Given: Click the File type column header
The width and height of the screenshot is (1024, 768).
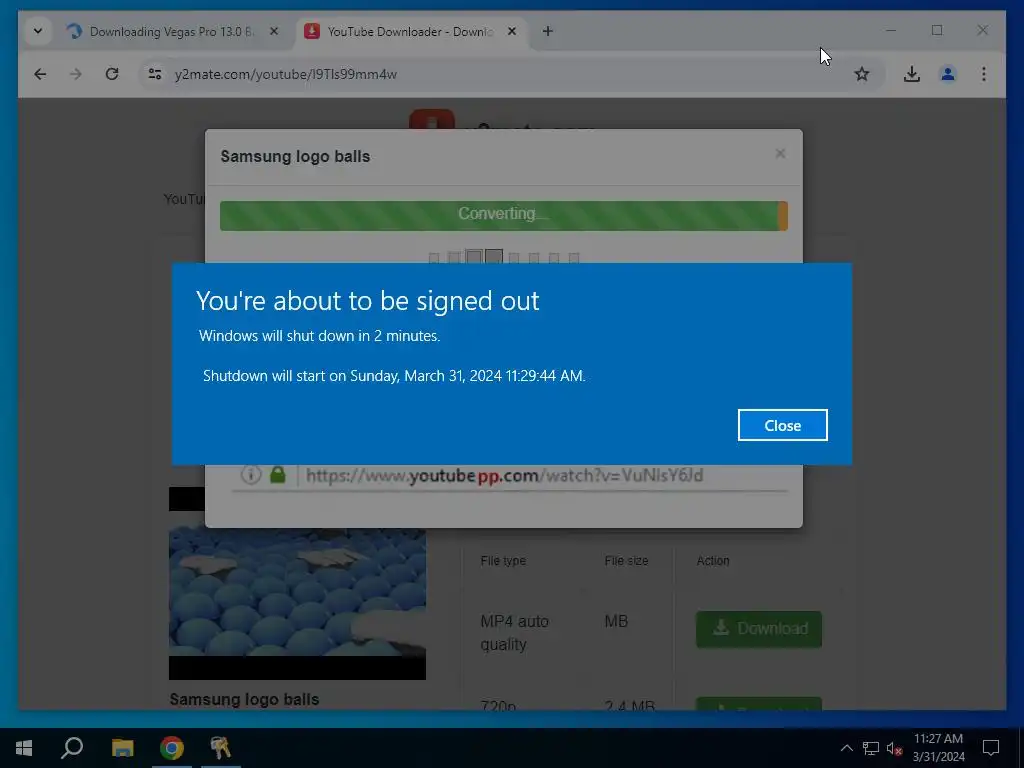Looking at the screenshot, I should click(503, 560).
